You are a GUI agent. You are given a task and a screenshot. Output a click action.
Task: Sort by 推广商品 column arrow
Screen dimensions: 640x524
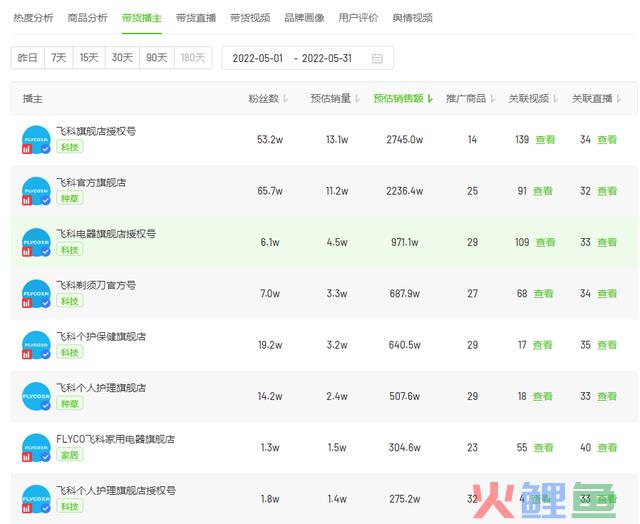pos(493,99)
